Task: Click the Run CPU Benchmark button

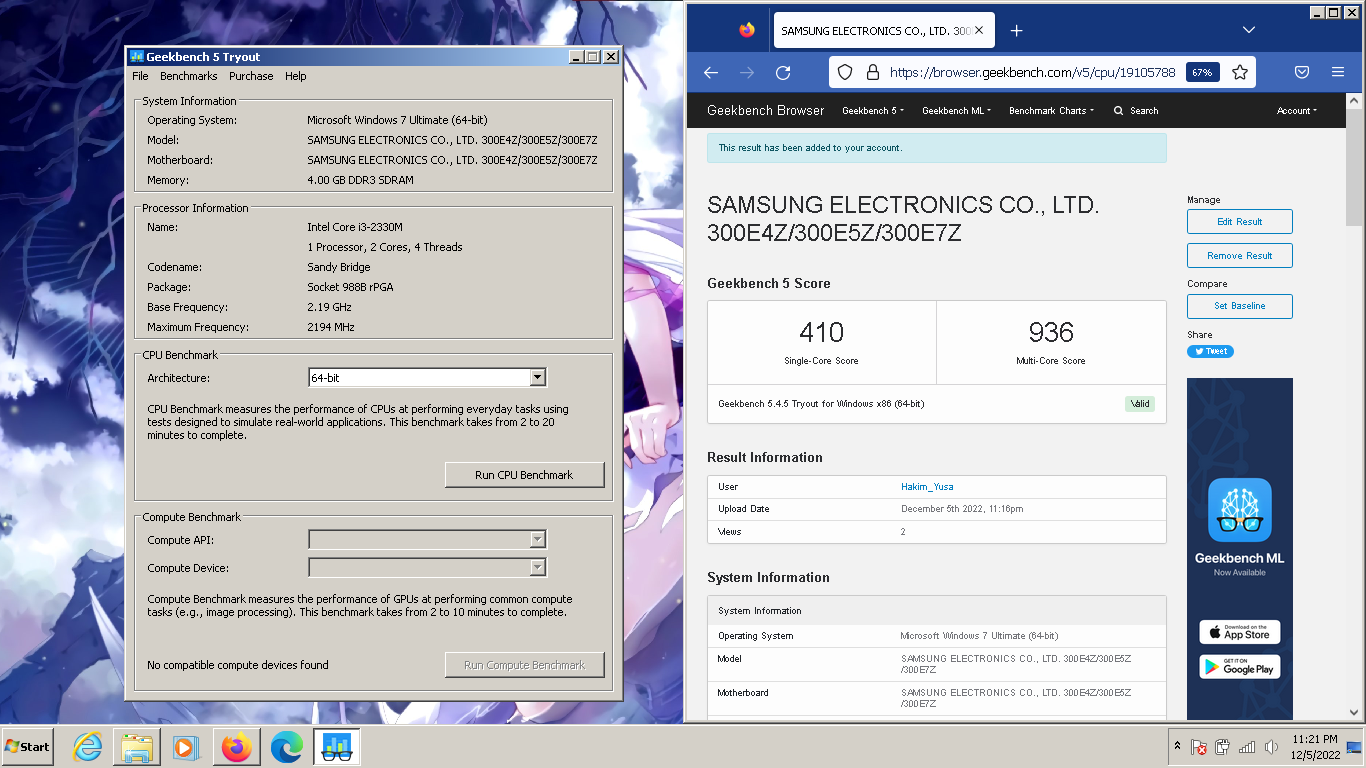Action: coord(524,475)
